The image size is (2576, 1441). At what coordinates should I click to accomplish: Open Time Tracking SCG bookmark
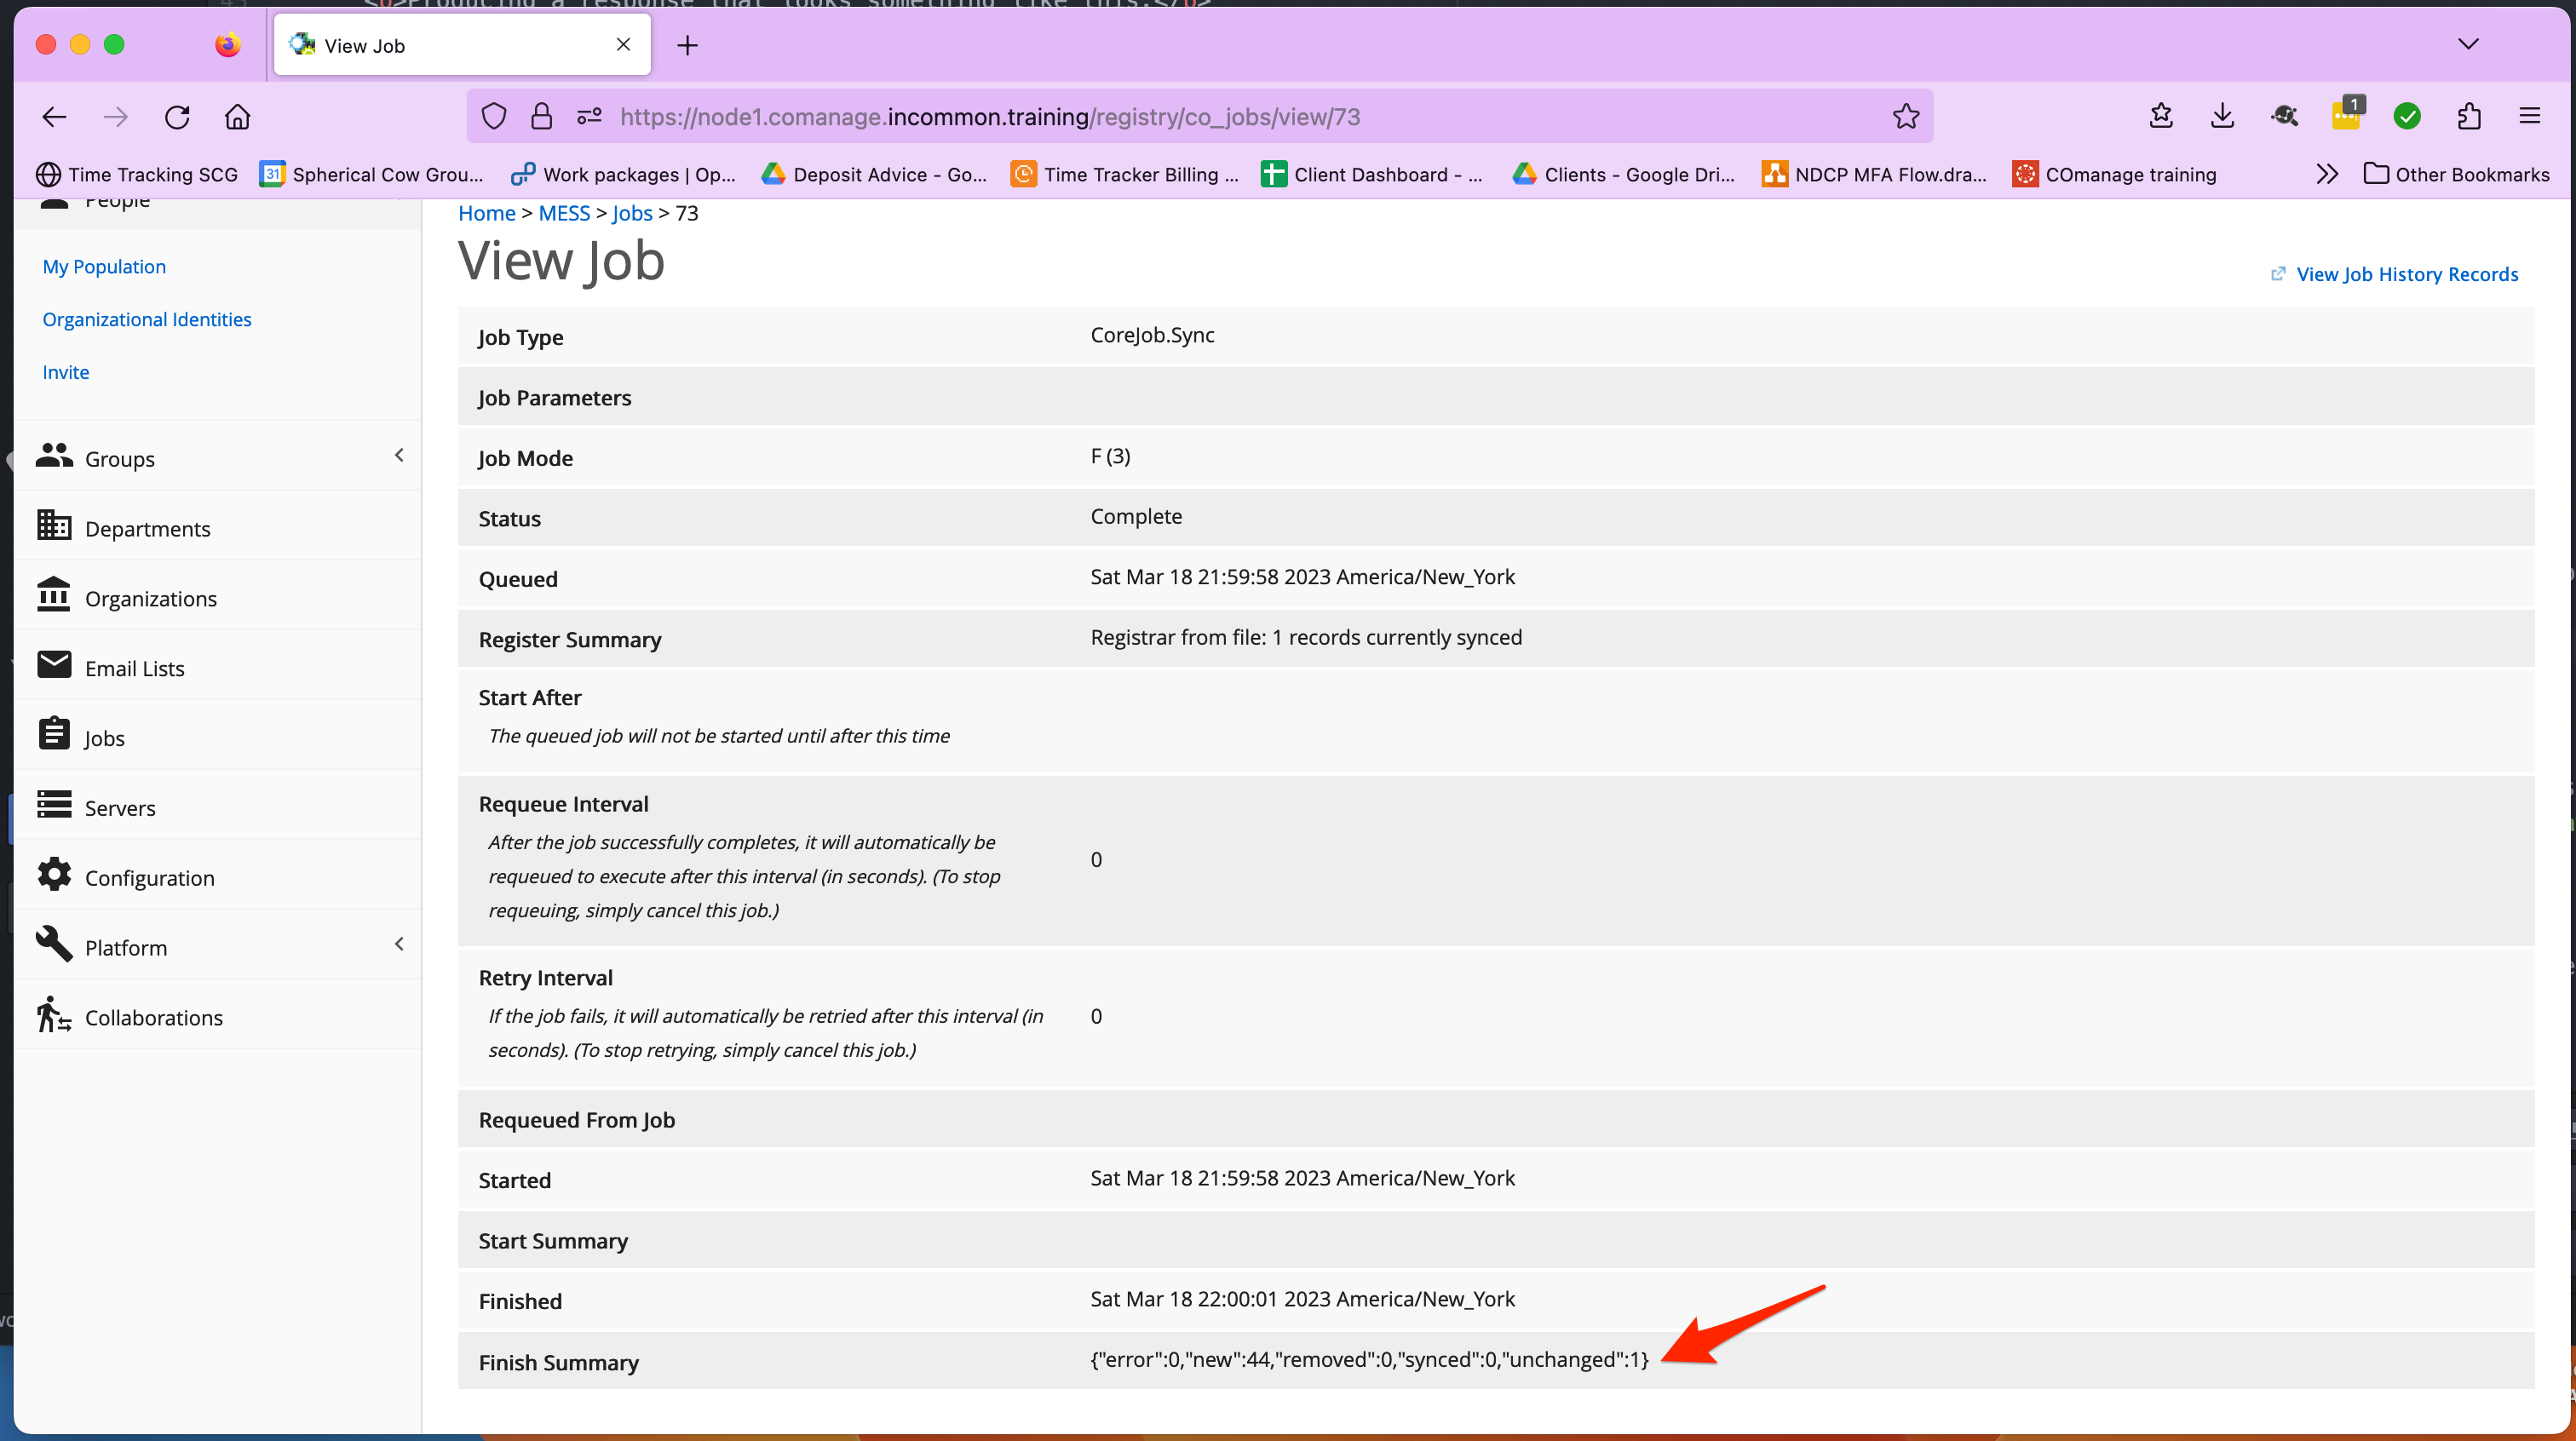coord(137,174)
